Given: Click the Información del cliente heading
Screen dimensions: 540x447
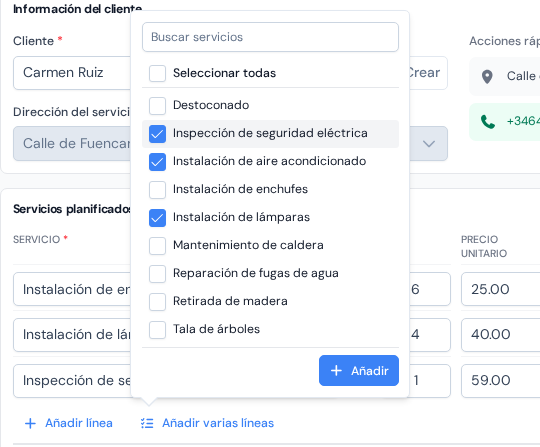Looking at the screenshot, I should point(77,9).
